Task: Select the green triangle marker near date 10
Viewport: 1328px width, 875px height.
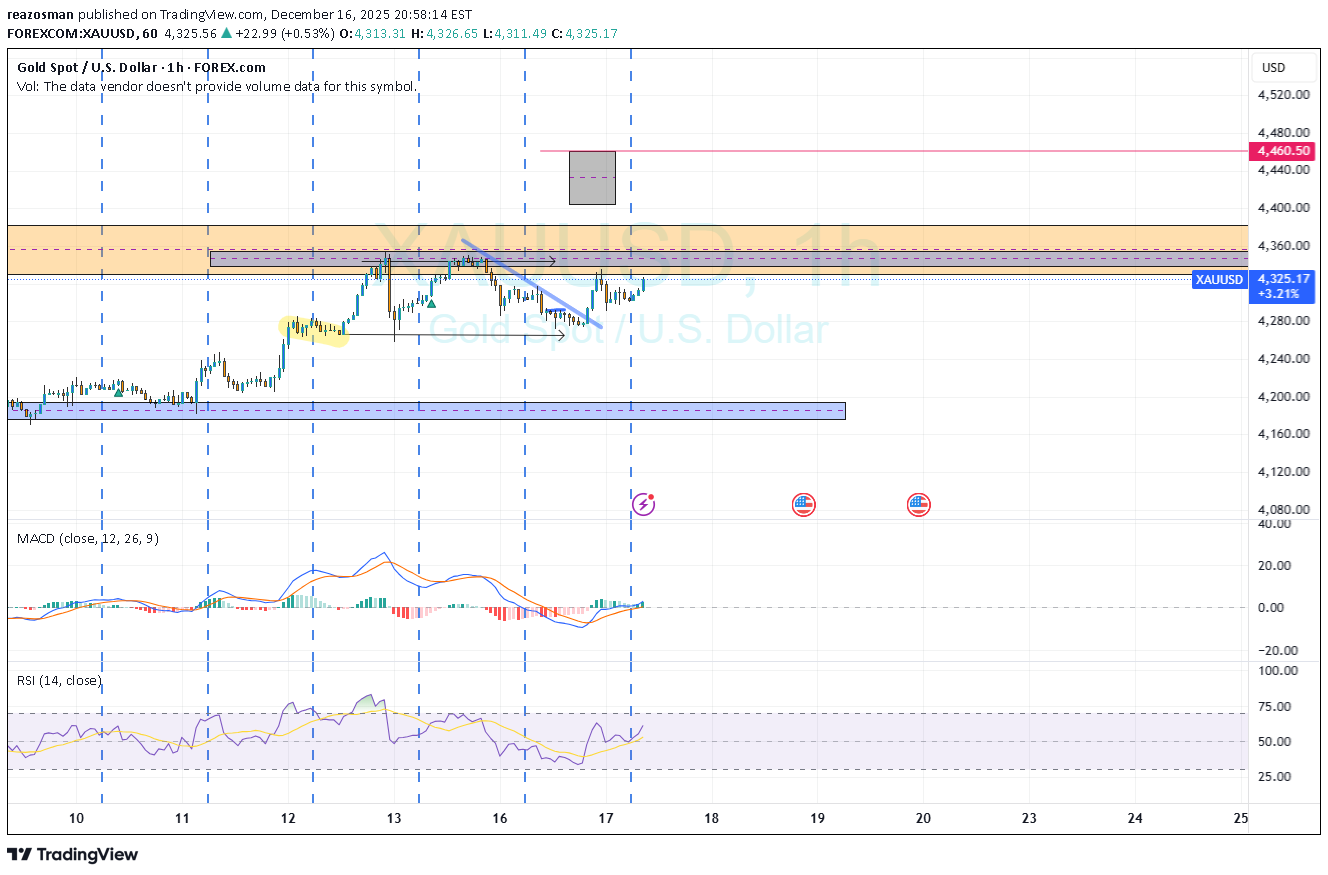Action: (x=118, y=391)
